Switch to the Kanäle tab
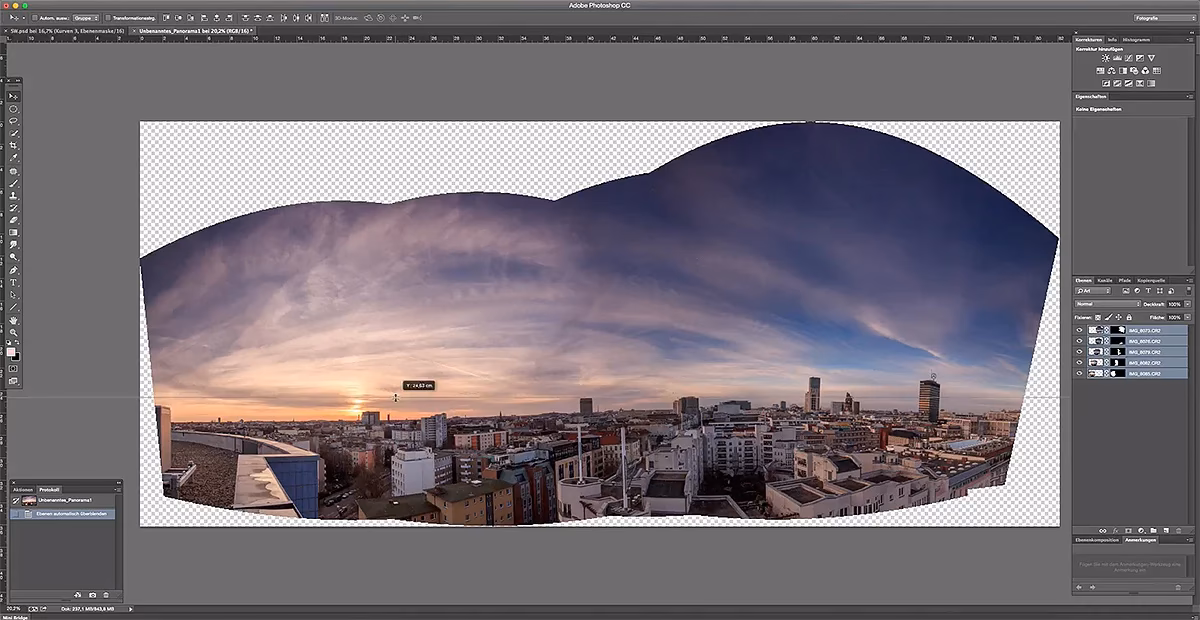Image resolution: width=1200 pixels, height=620 pixels. [x=1103, y=281]
